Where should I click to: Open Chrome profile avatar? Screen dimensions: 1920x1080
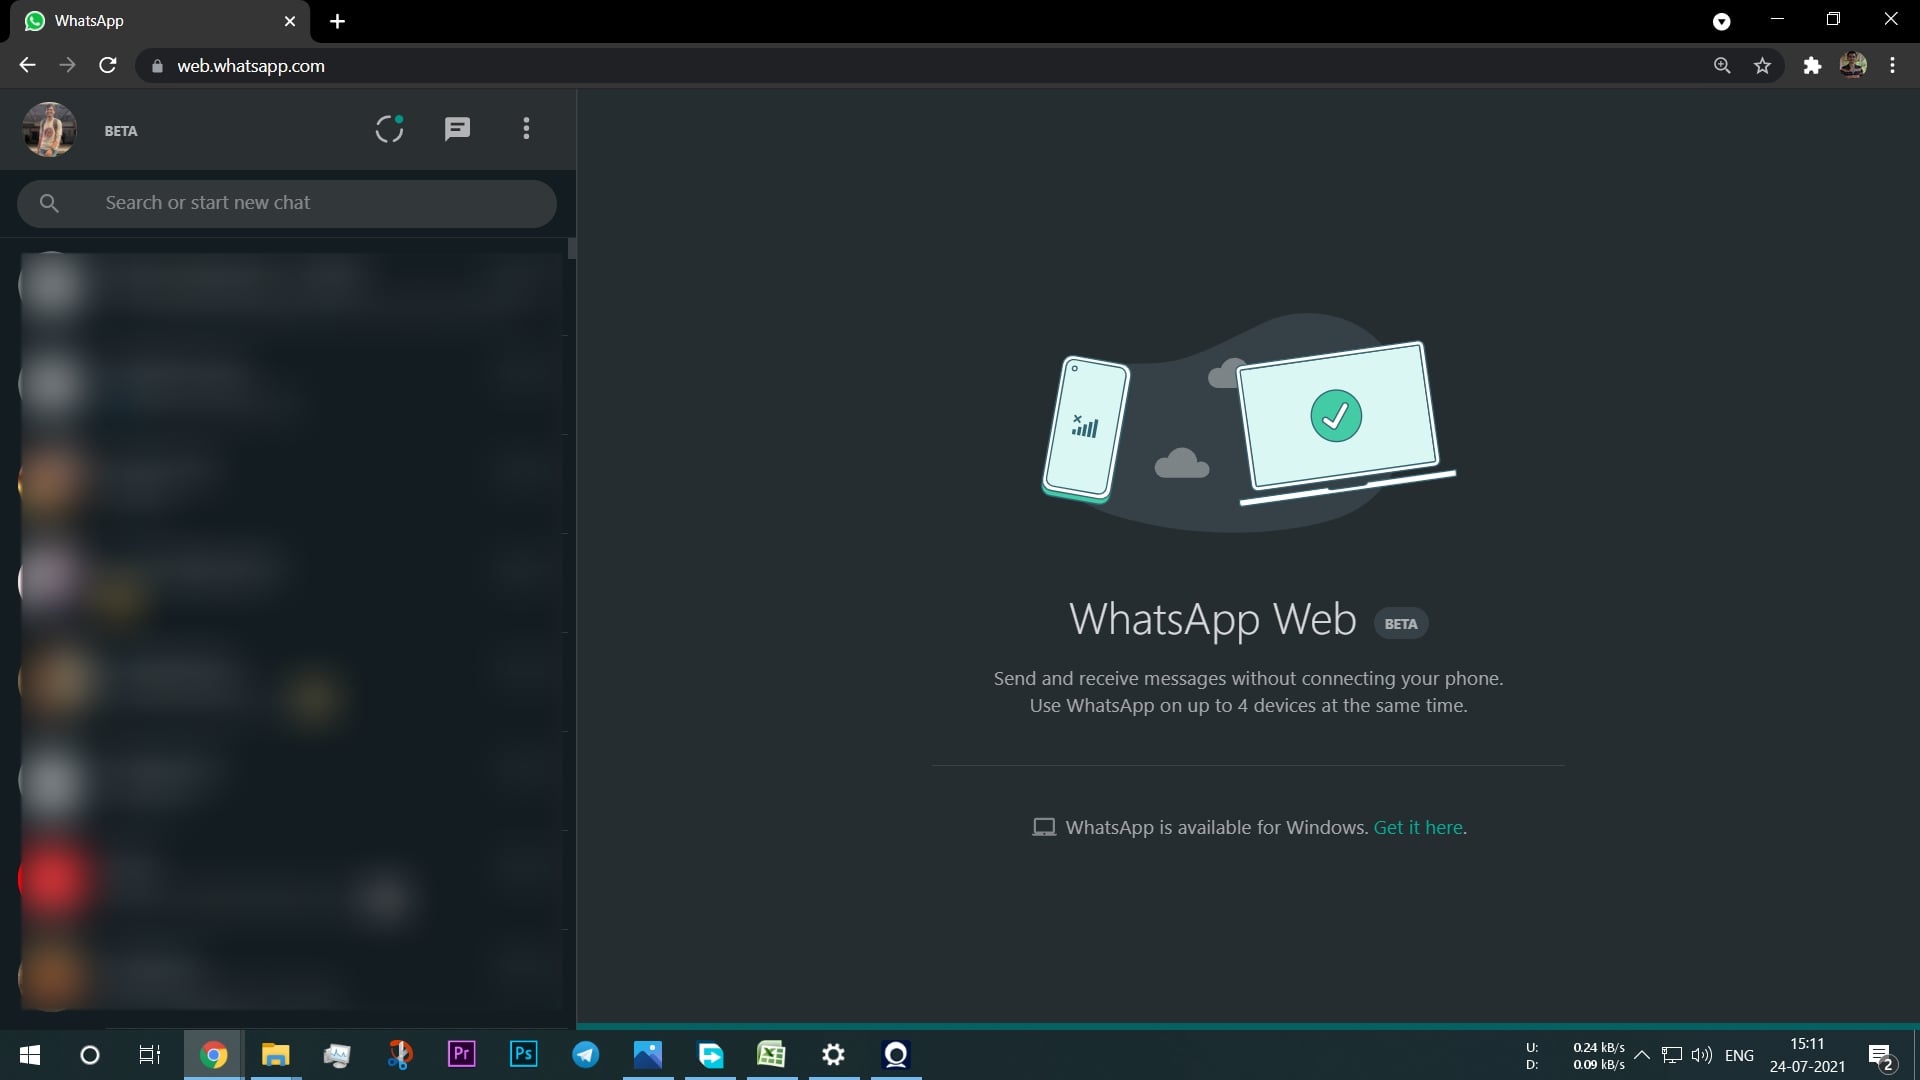point(1853,66)
